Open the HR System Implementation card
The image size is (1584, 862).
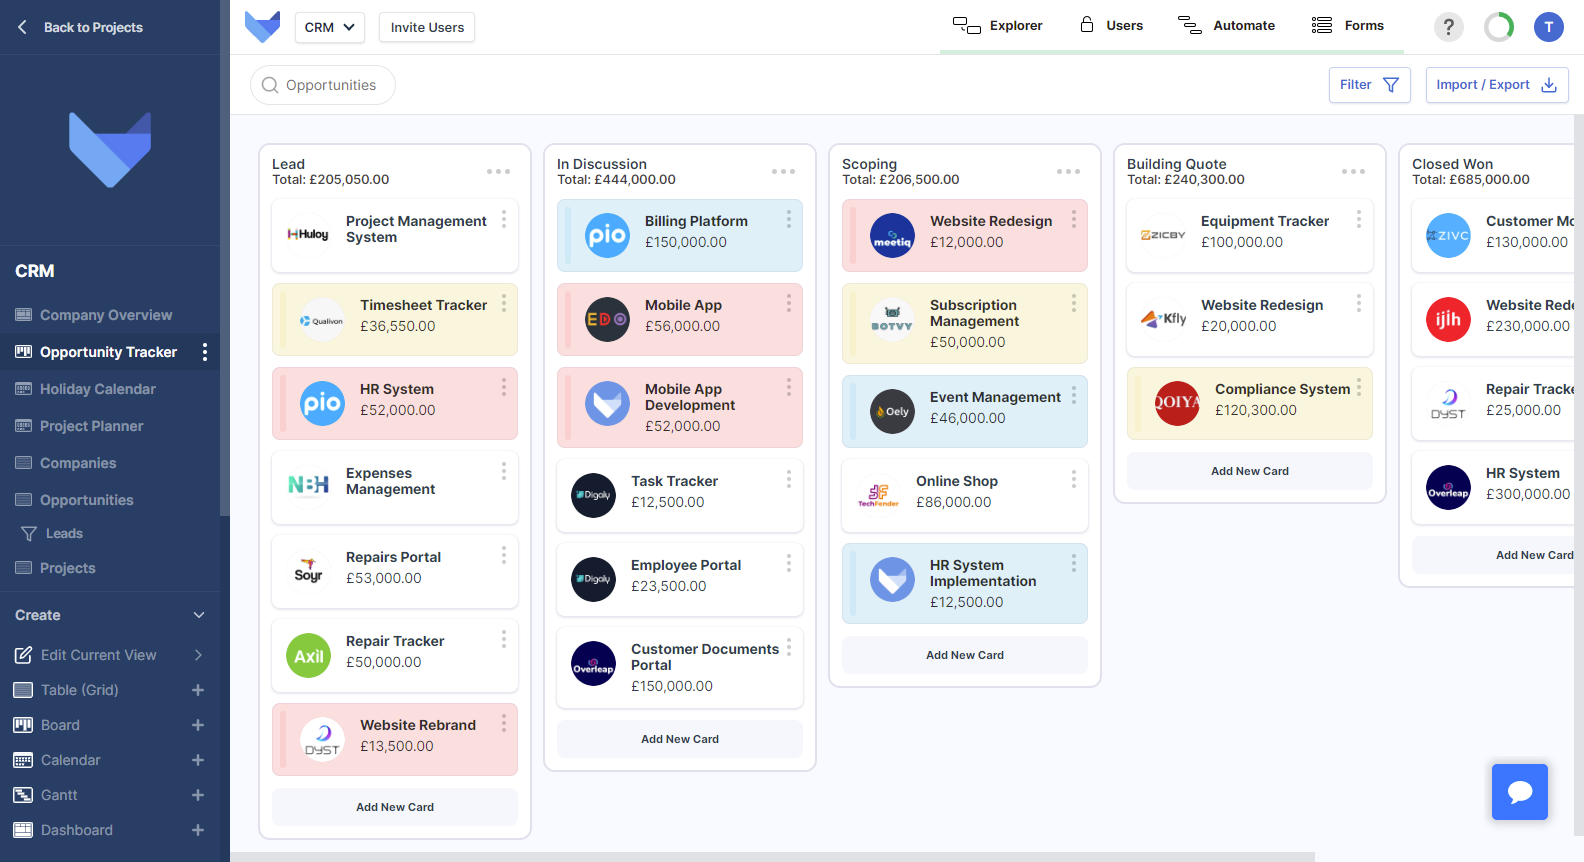965,583
